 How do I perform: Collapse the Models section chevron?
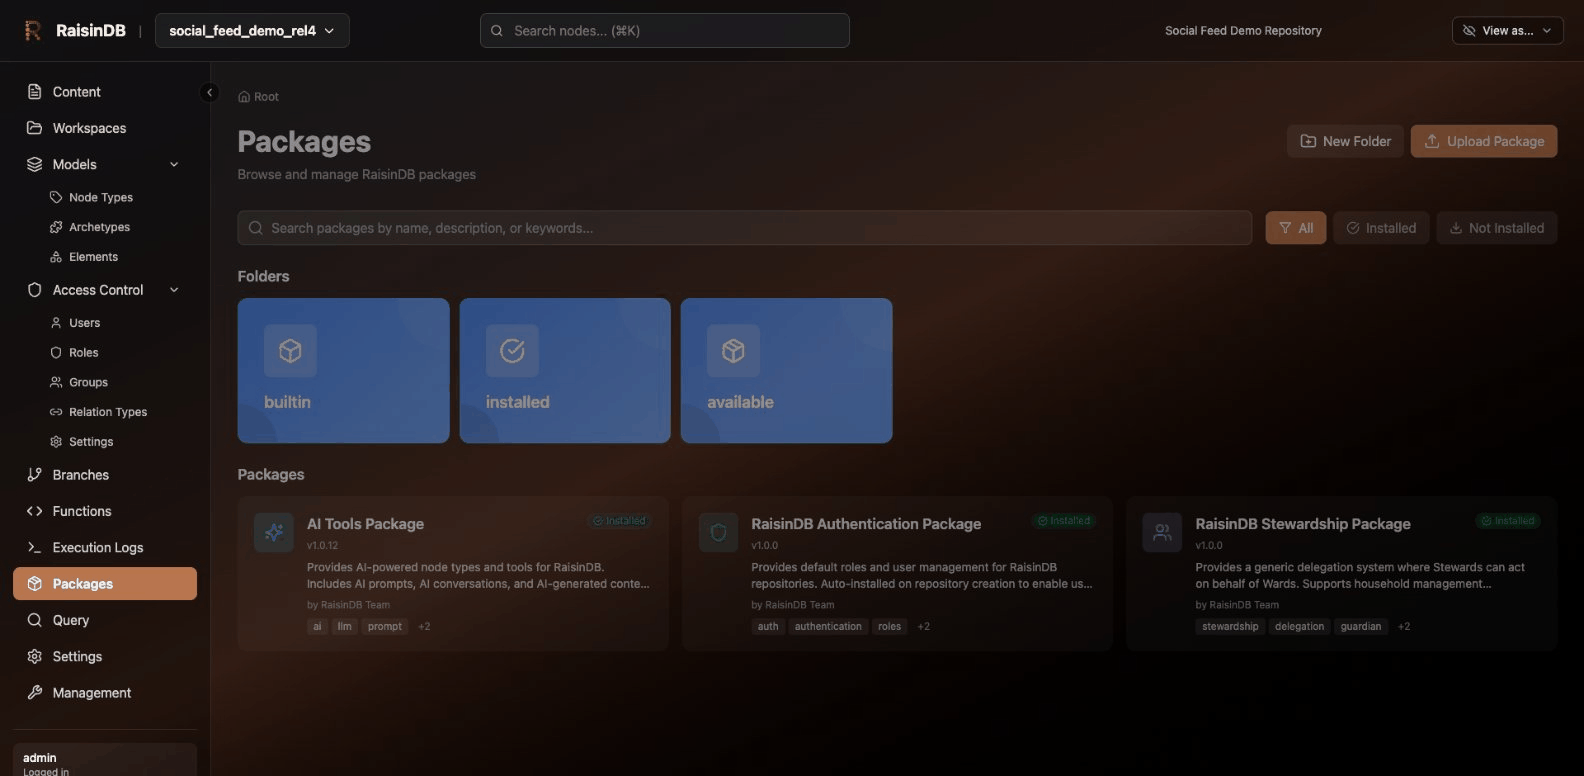174,165
